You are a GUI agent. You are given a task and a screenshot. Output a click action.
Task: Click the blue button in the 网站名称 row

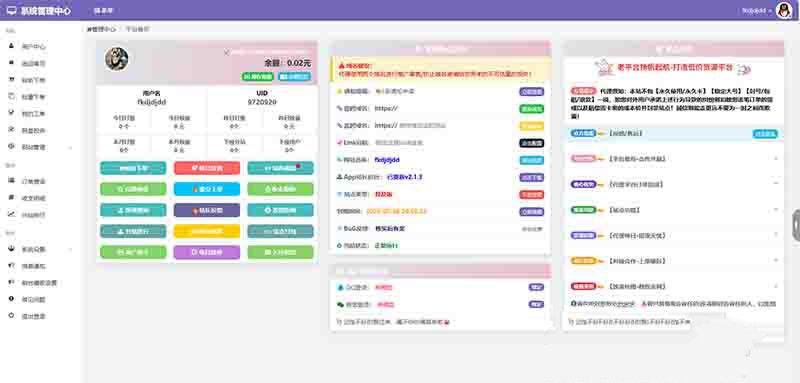532,160
